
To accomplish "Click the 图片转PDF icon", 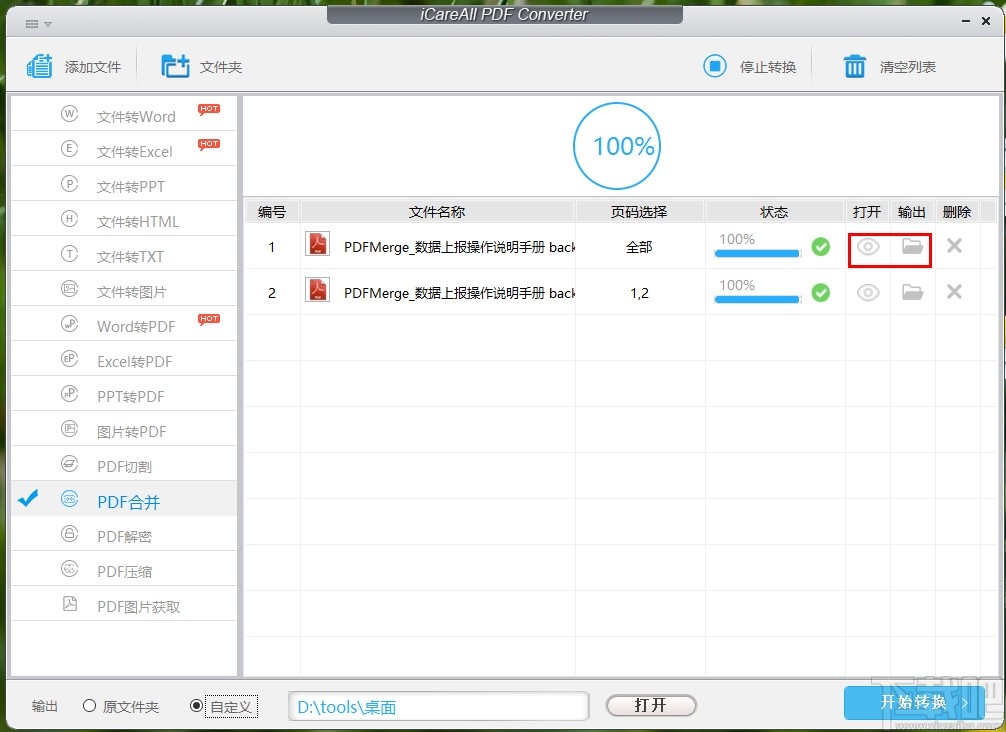I will coord(69,429).
